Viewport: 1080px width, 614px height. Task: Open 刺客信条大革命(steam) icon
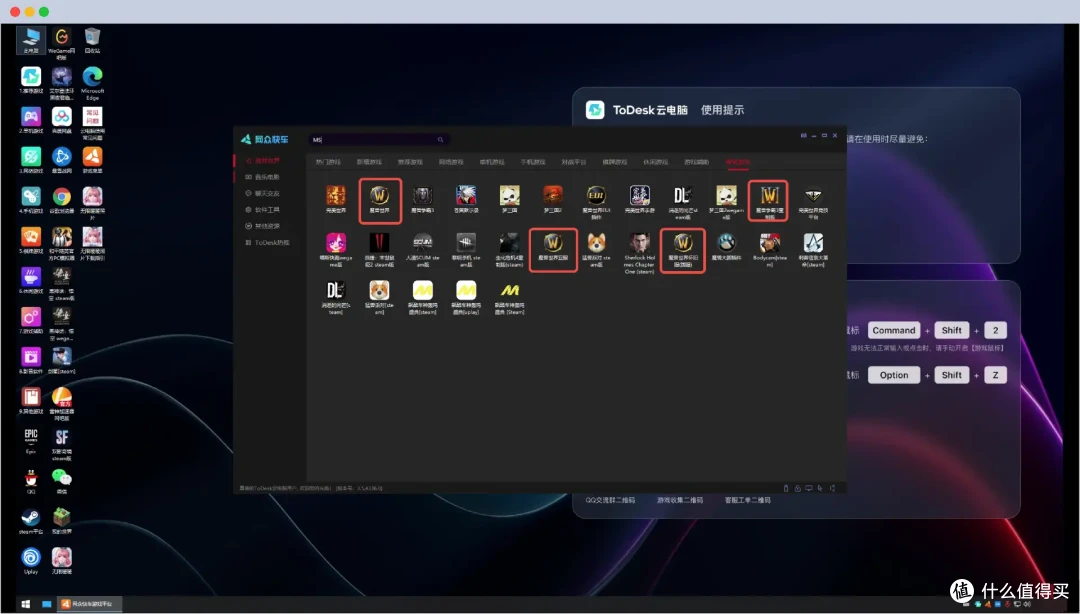pos(813,243)
